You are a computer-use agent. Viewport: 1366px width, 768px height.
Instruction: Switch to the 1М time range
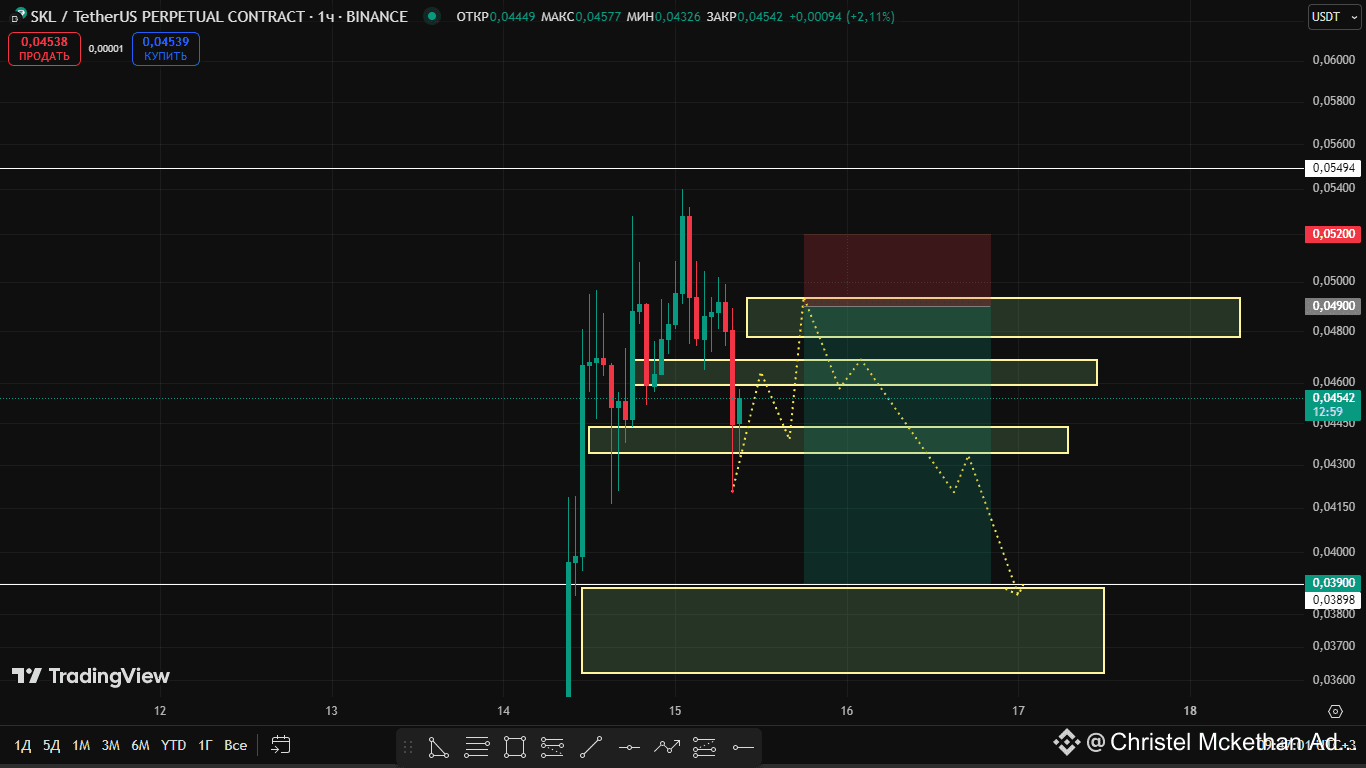pos(81,745)
